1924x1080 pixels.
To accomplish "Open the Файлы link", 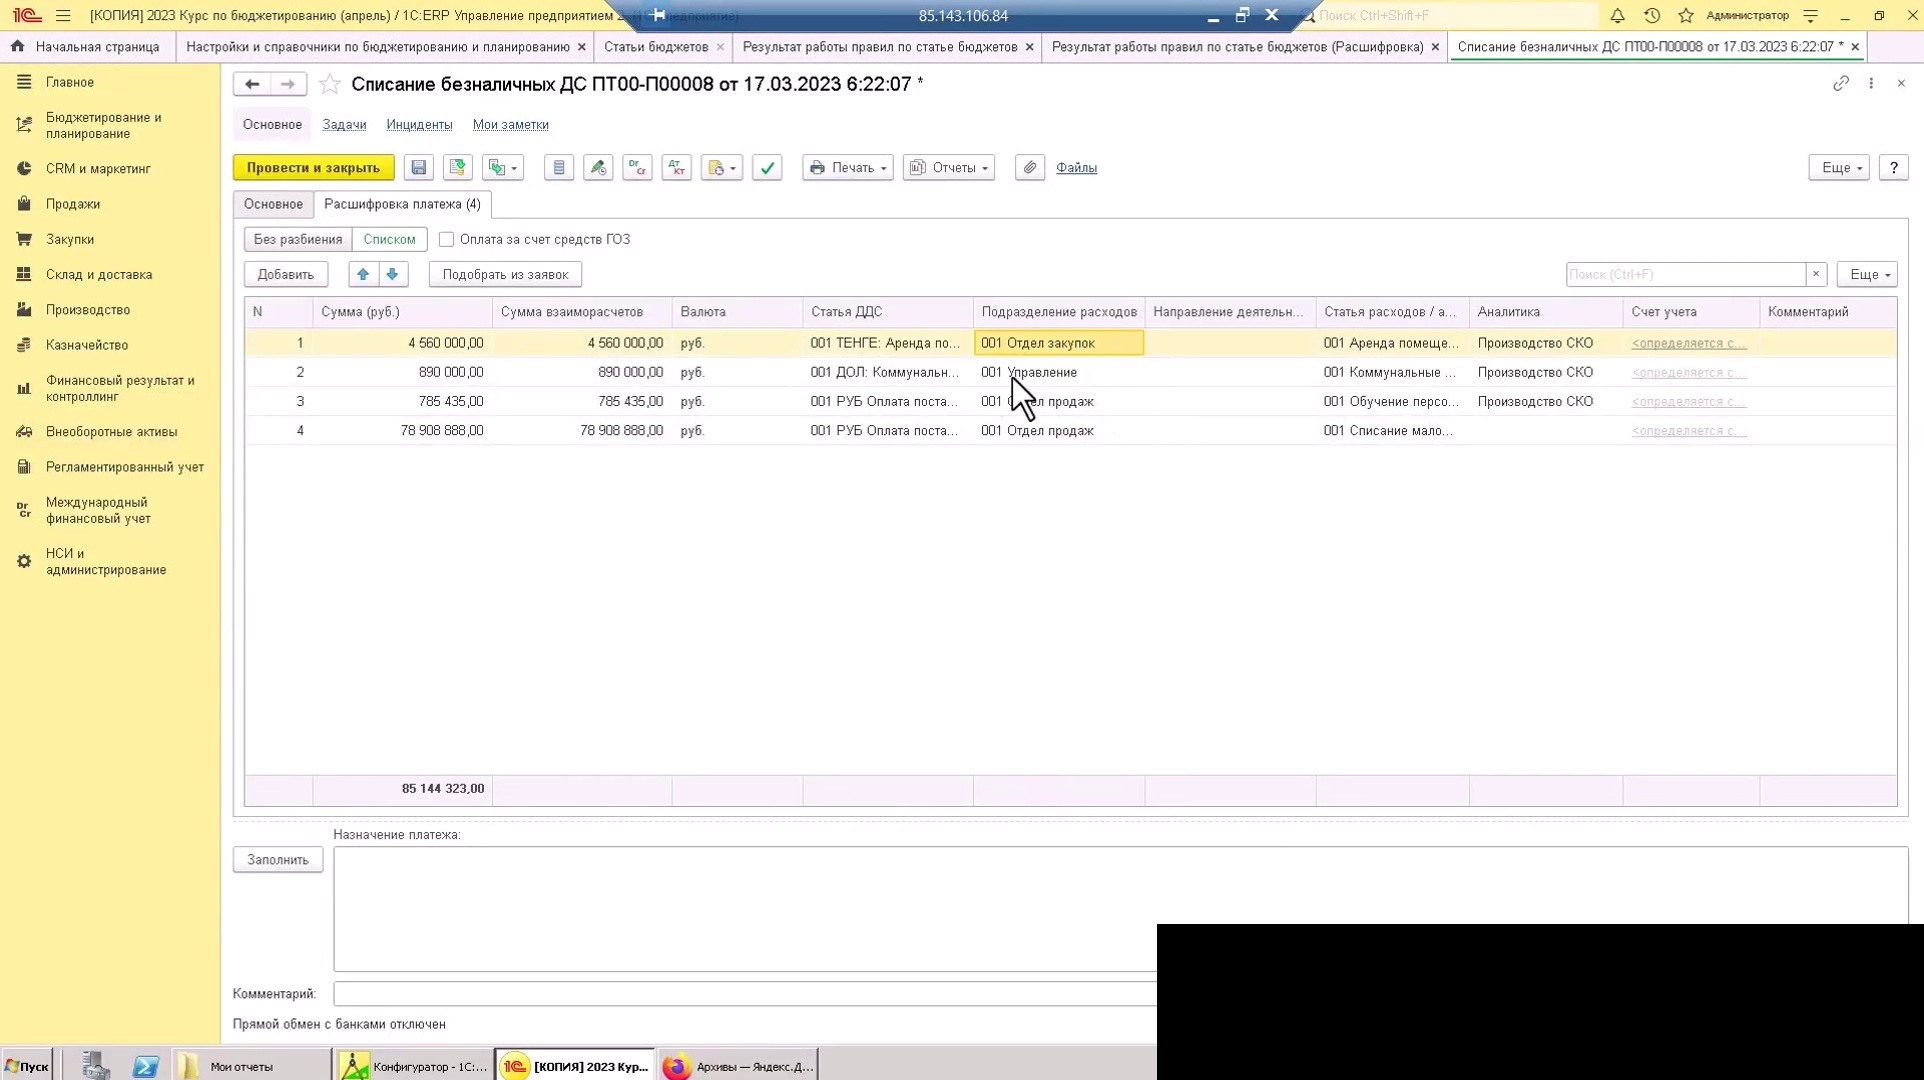I will point(1076,168).
